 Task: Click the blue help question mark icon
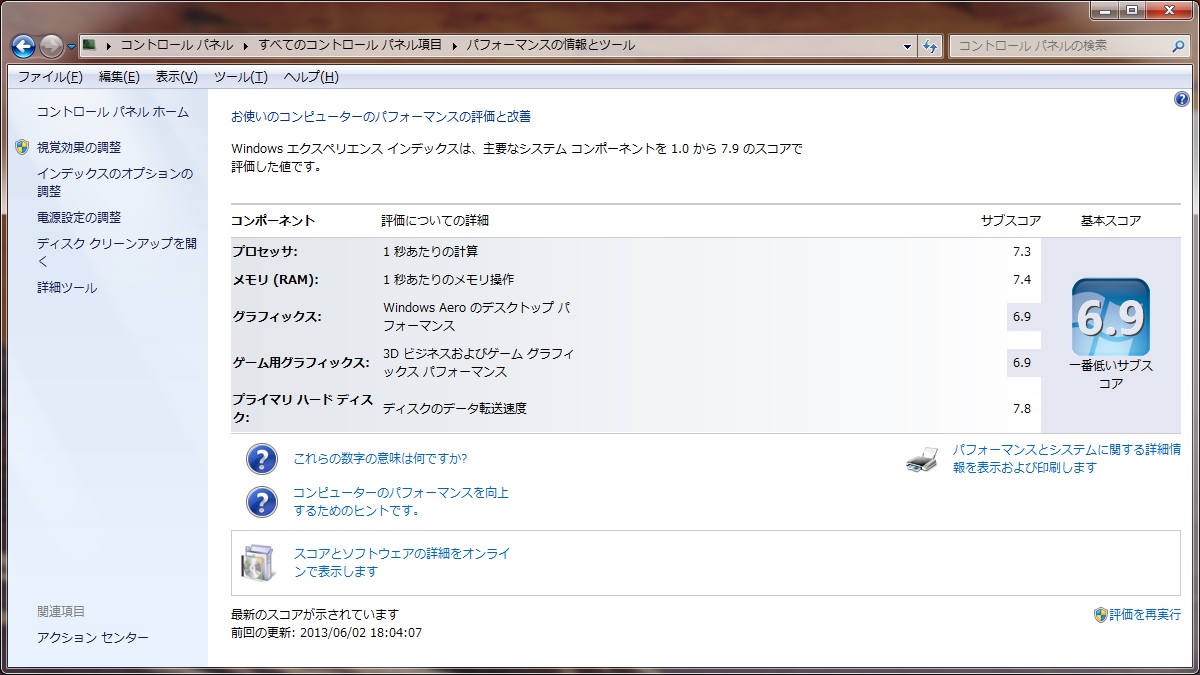coord(1181,99)
